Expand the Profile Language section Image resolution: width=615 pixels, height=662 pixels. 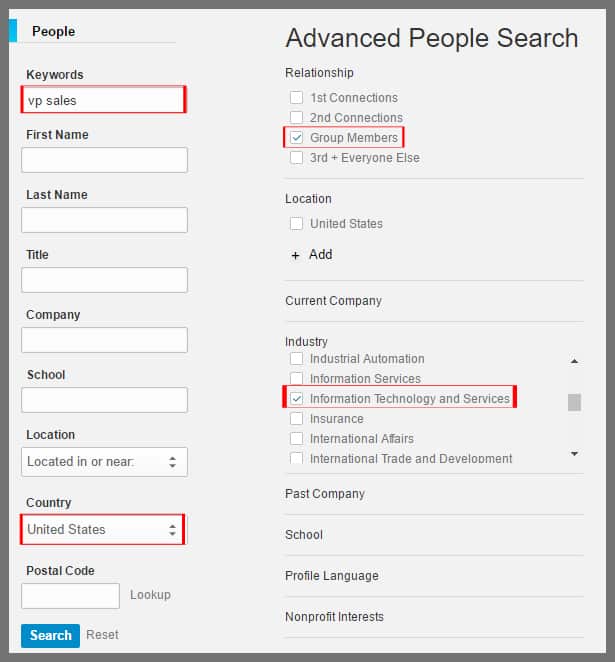(x=332, y=576)
